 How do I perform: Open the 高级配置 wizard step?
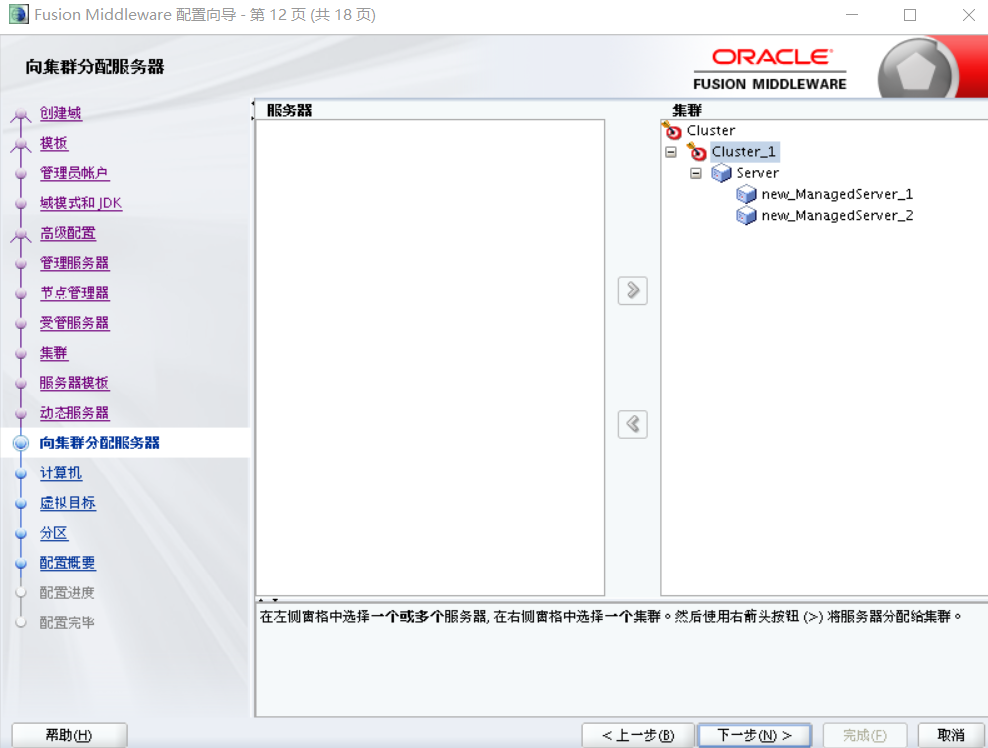[x=67, y=233]
